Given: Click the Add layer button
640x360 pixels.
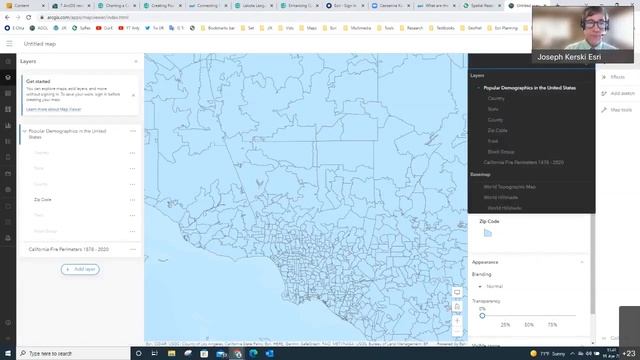Looking at the screenshot, I should (x=80, y=269).
